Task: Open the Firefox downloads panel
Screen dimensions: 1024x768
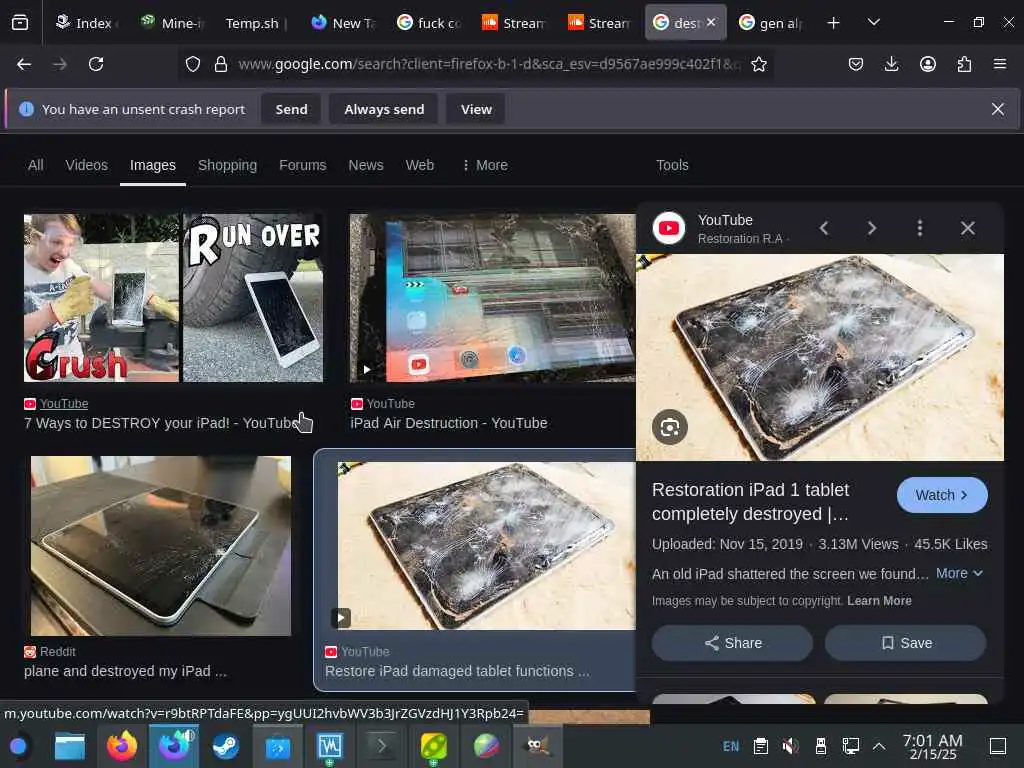Action: point(891,64)
